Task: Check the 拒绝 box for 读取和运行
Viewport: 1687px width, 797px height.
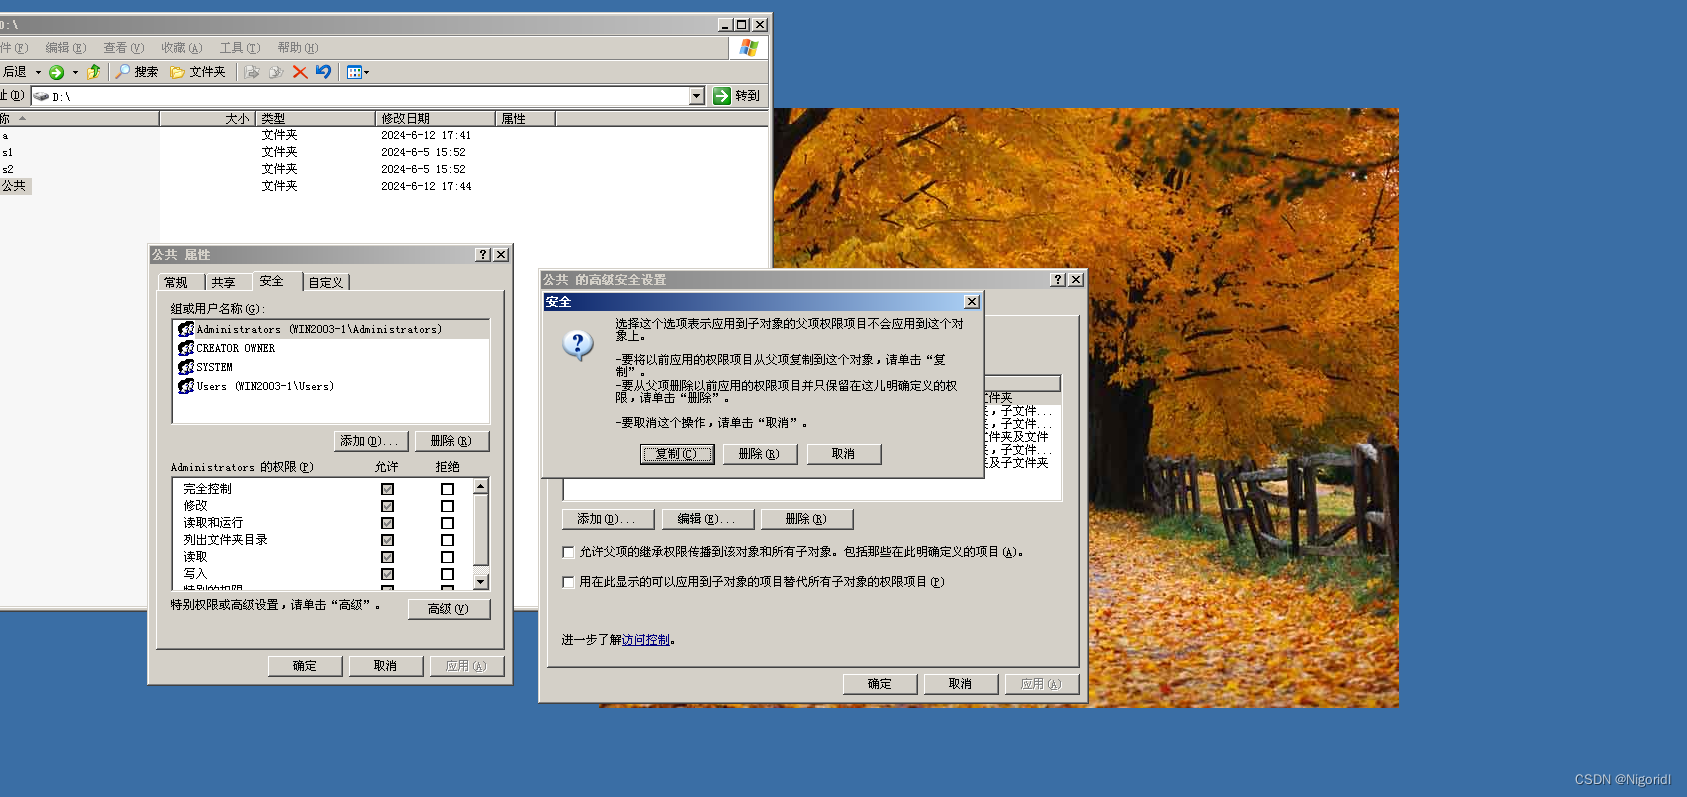Action: [447, 523]
